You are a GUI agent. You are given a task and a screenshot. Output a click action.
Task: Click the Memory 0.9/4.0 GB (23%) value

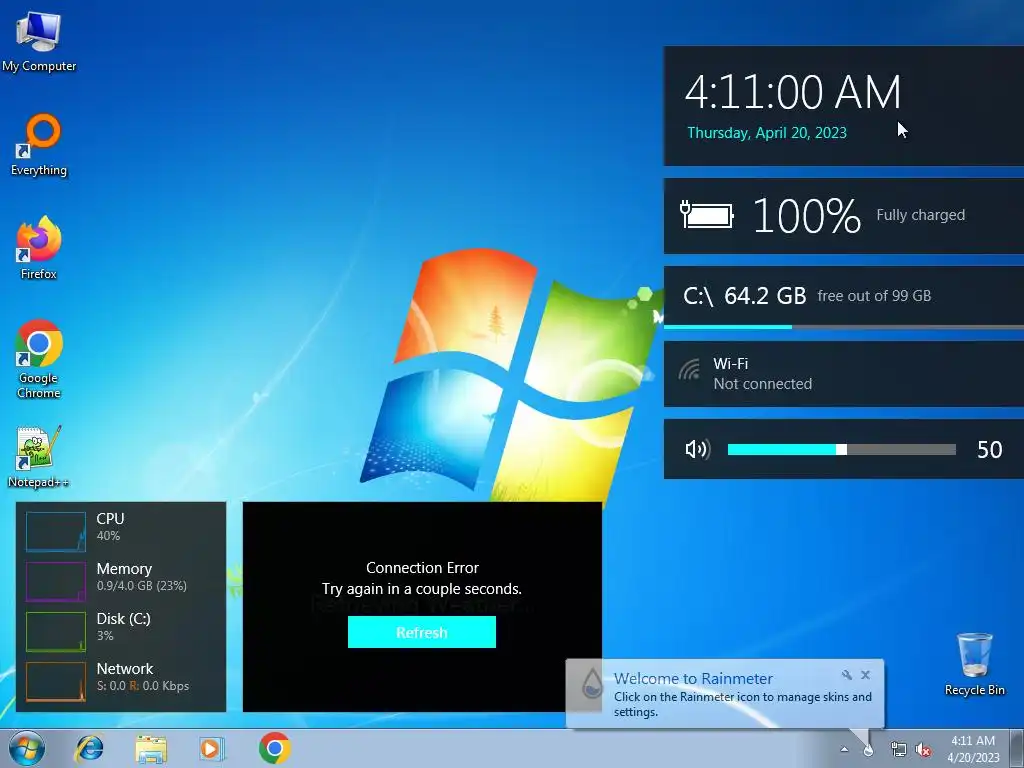coord(142,586)
